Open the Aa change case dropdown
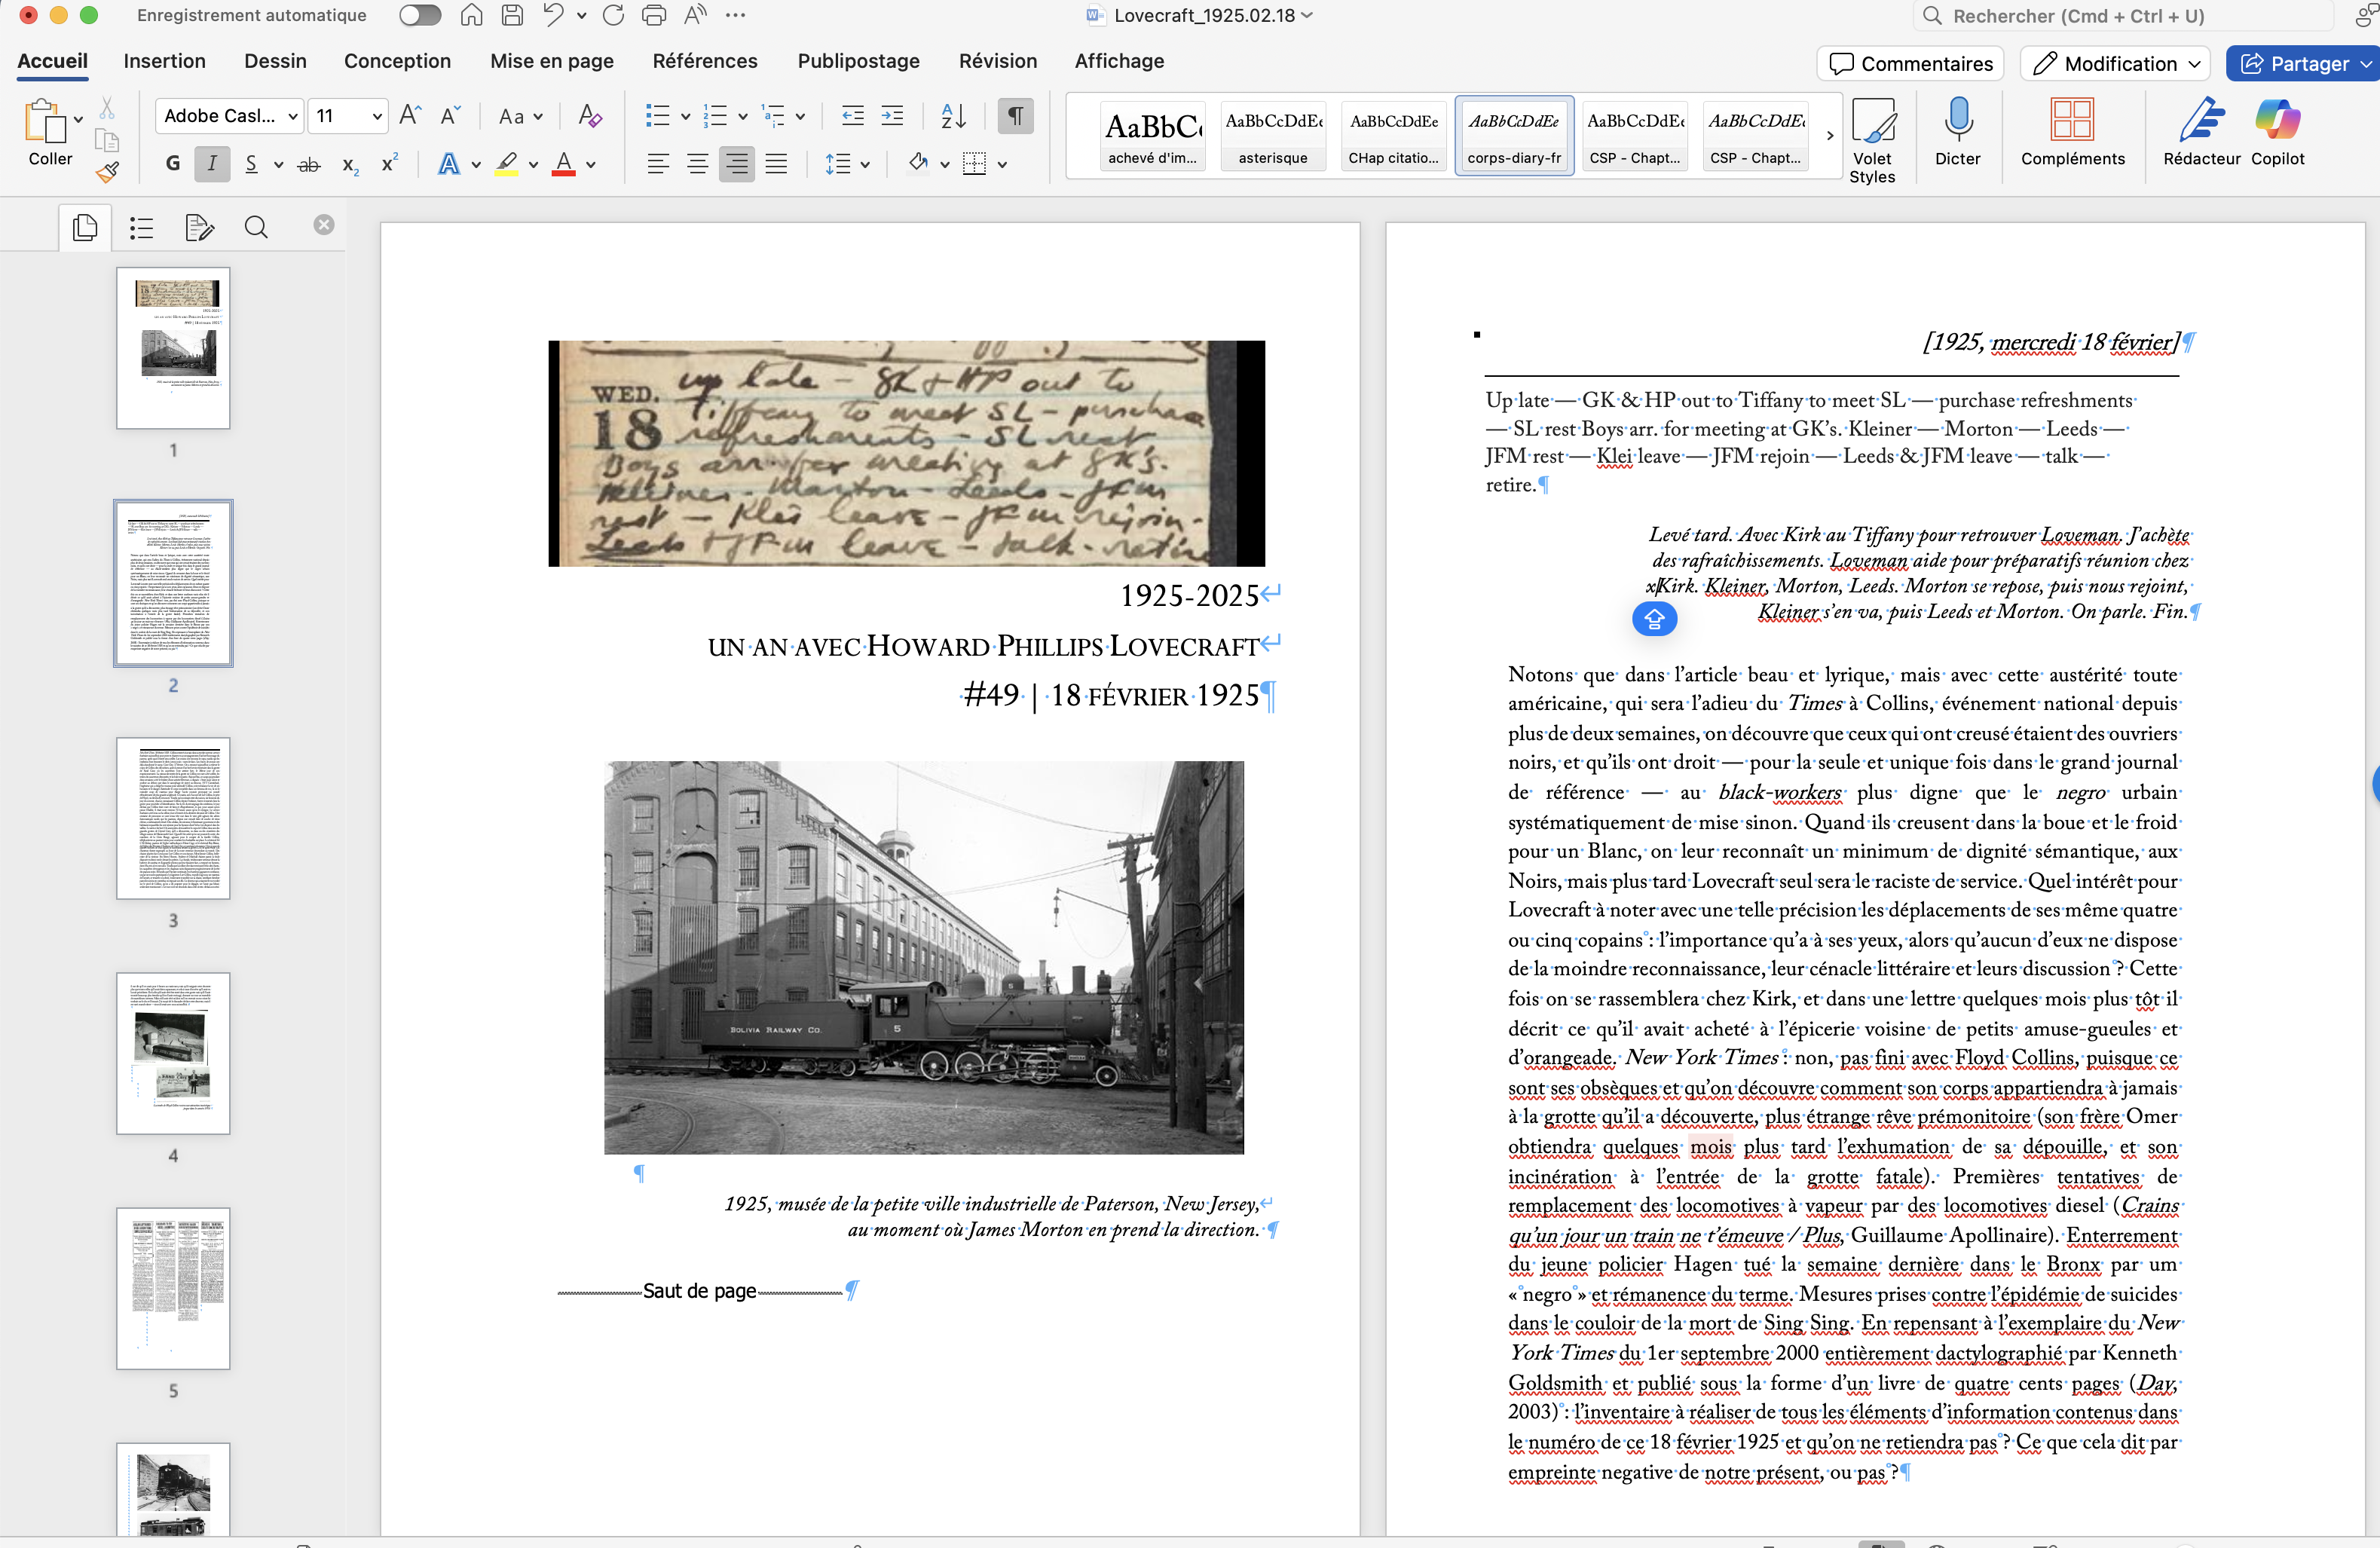Image resolution: width=2380 pixels, height=1548 pixels. pos(520,116)
